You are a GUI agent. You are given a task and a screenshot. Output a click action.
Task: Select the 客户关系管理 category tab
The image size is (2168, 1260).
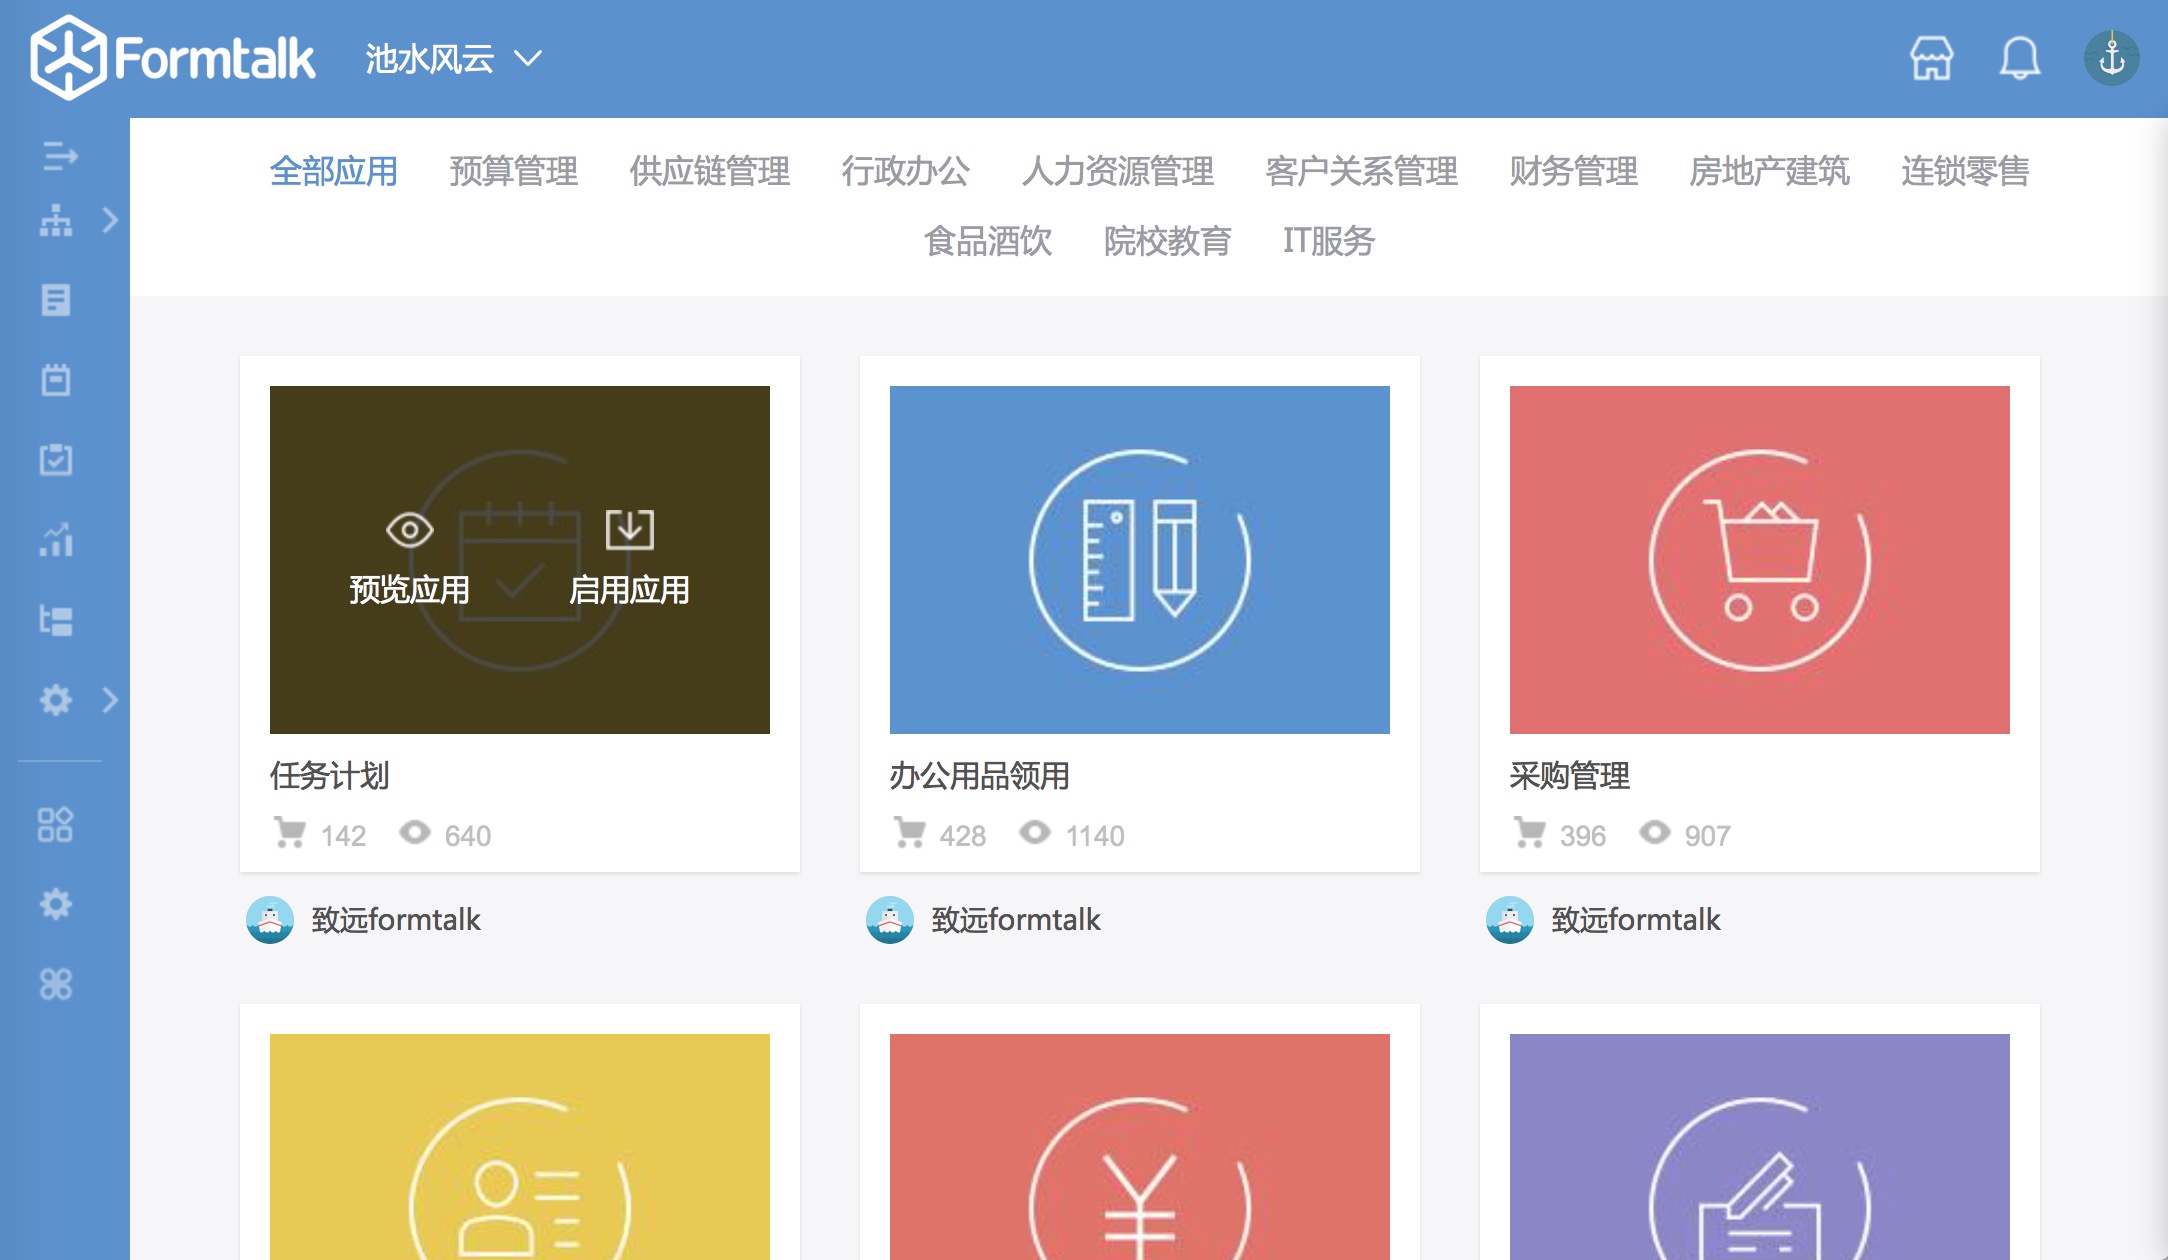1362,171
